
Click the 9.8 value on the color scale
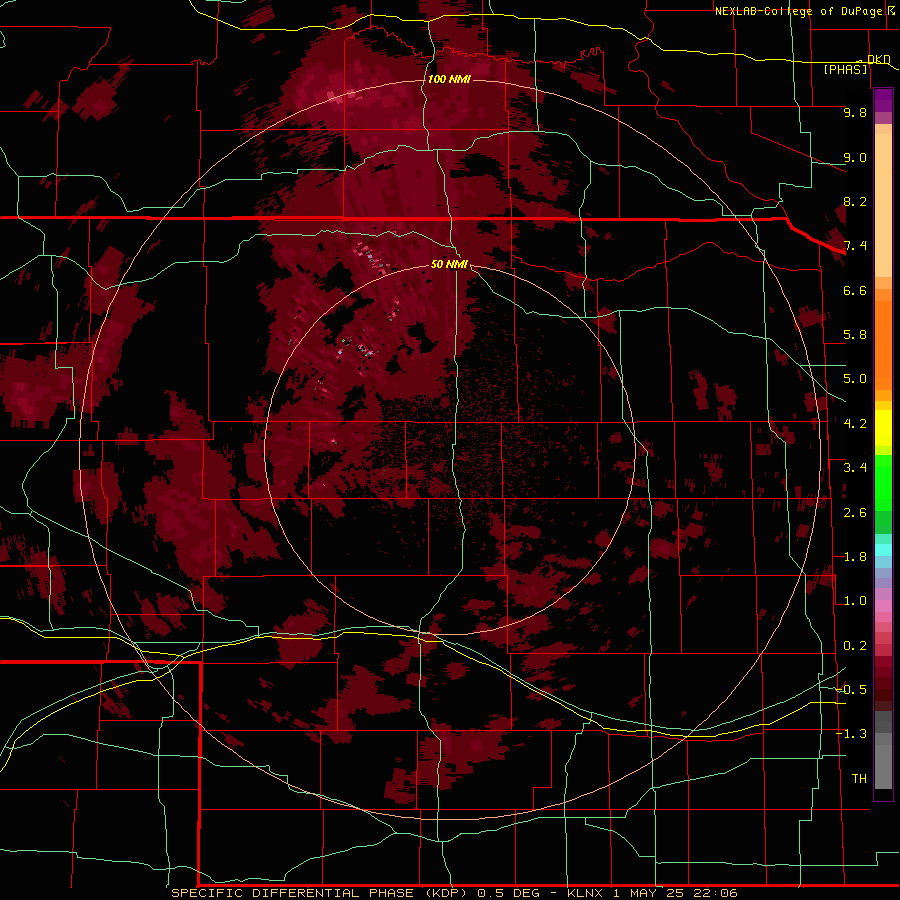(855, 112)
